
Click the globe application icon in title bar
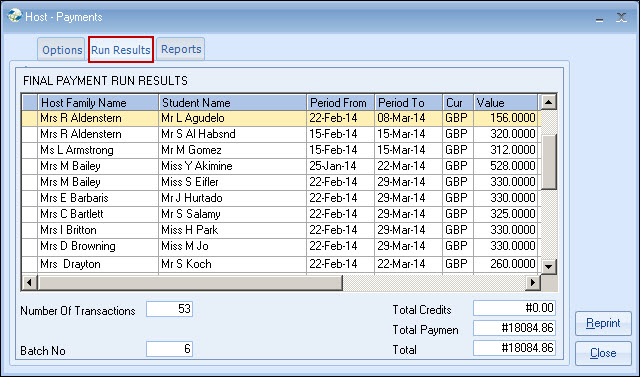[x=15, y=16]
